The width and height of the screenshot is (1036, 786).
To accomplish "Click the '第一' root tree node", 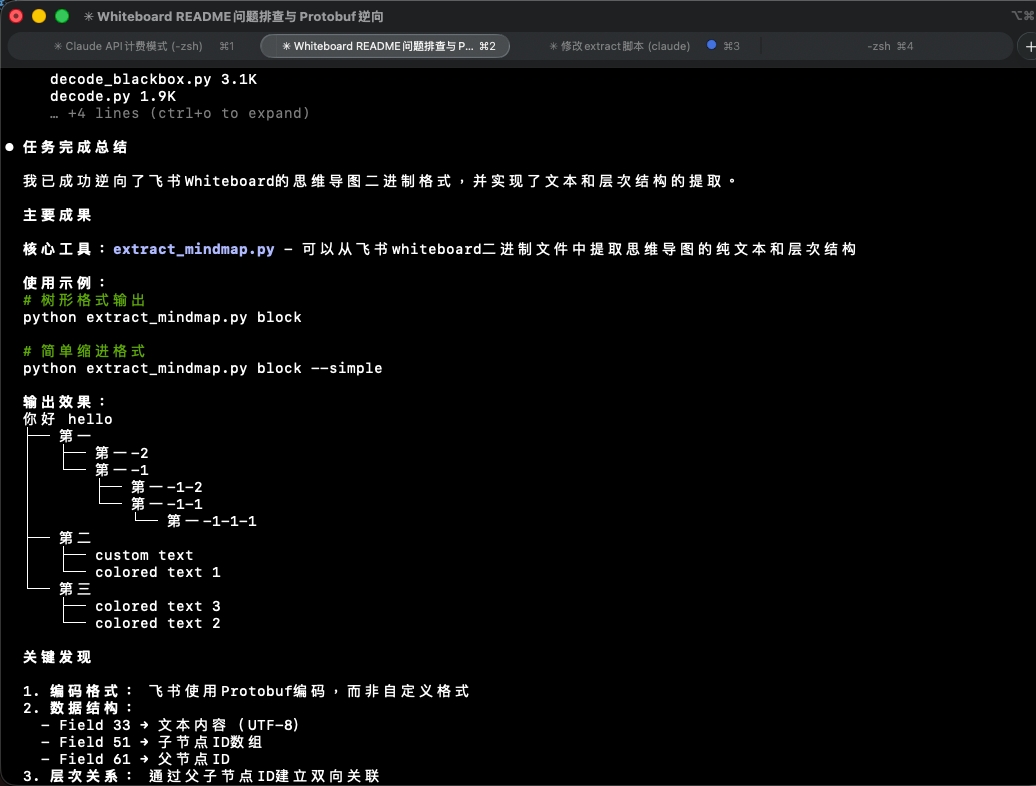I will pos(75,436).
